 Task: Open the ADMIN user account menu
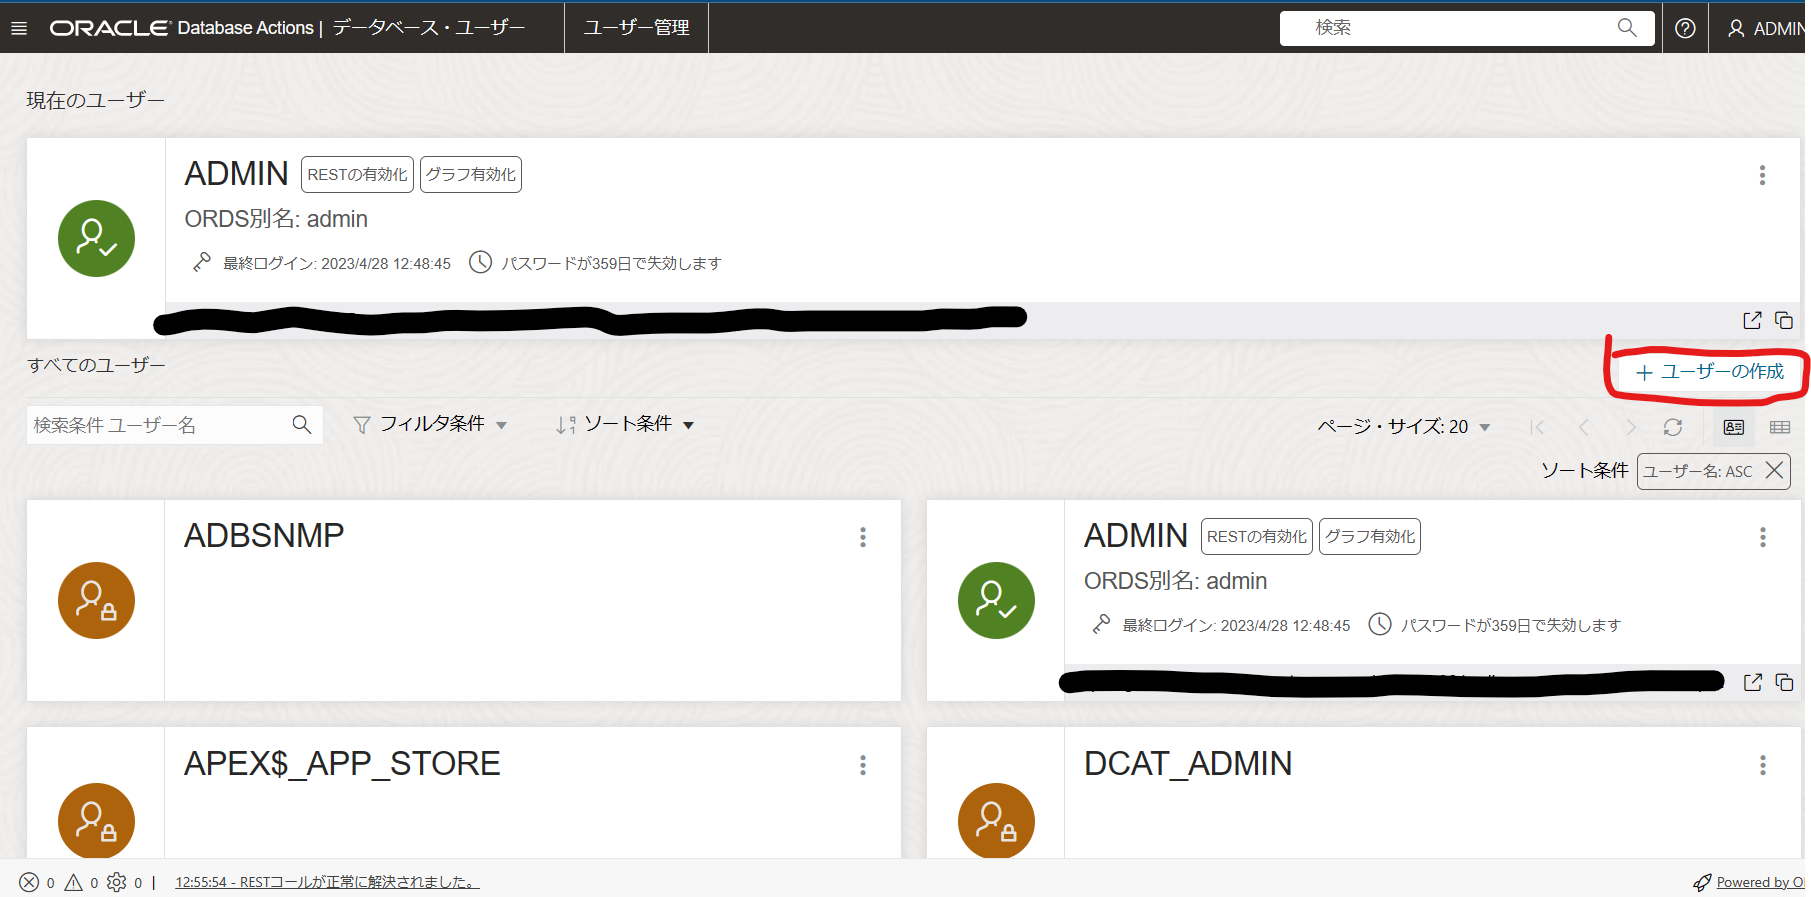1766,28
